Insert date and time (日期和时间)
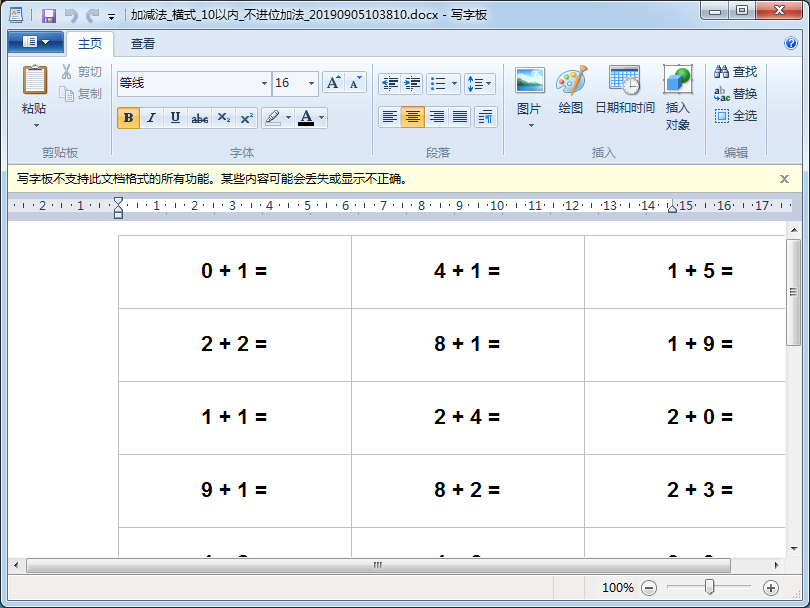Screen dimensions: 810x608 (624, 82)
